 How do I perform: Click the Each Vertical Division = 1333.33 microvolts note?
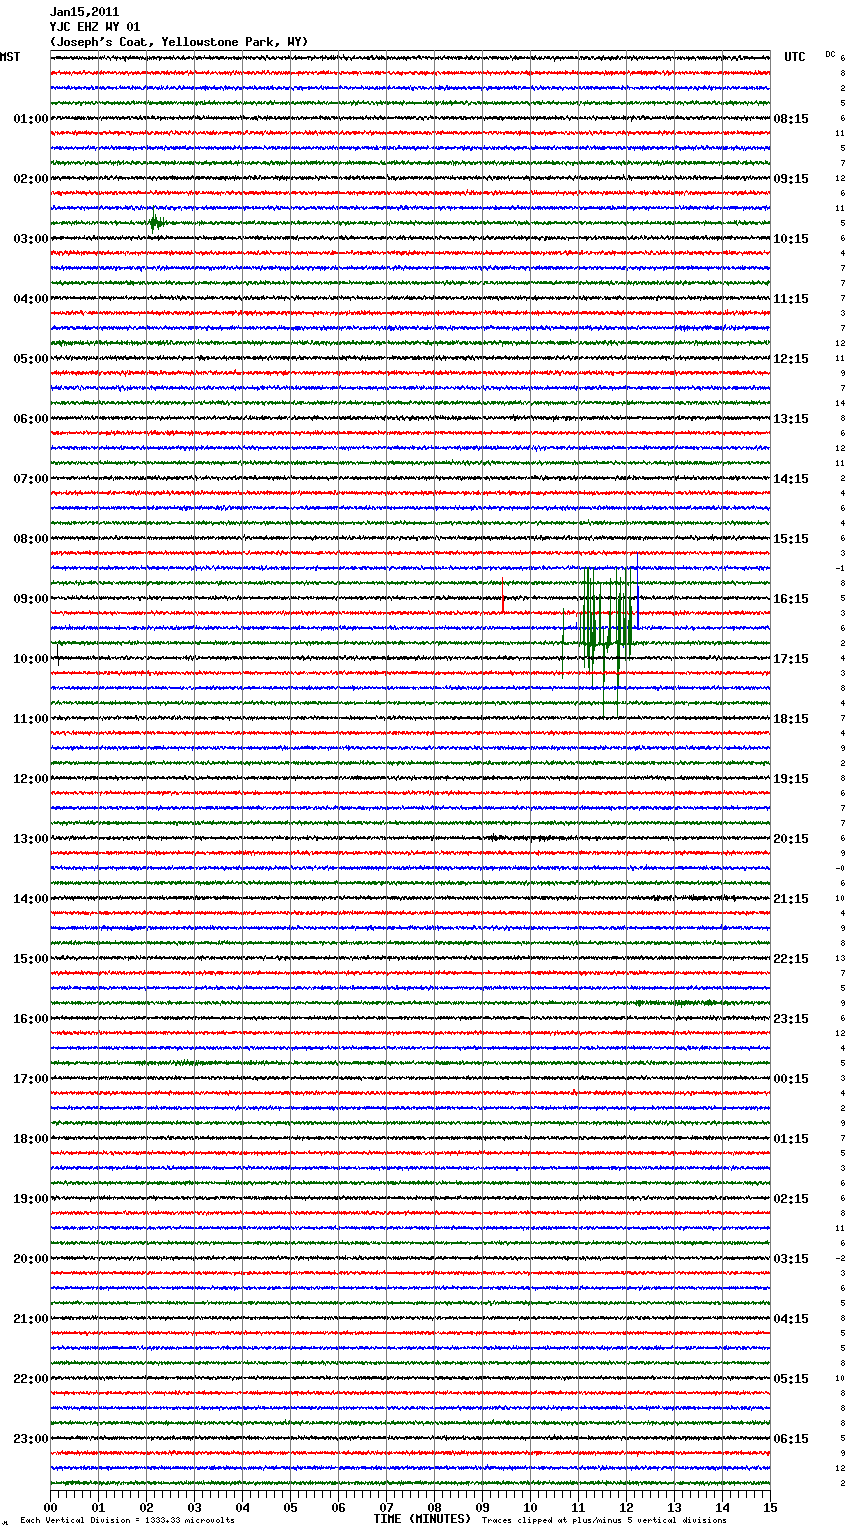(x=127, y=1520)
